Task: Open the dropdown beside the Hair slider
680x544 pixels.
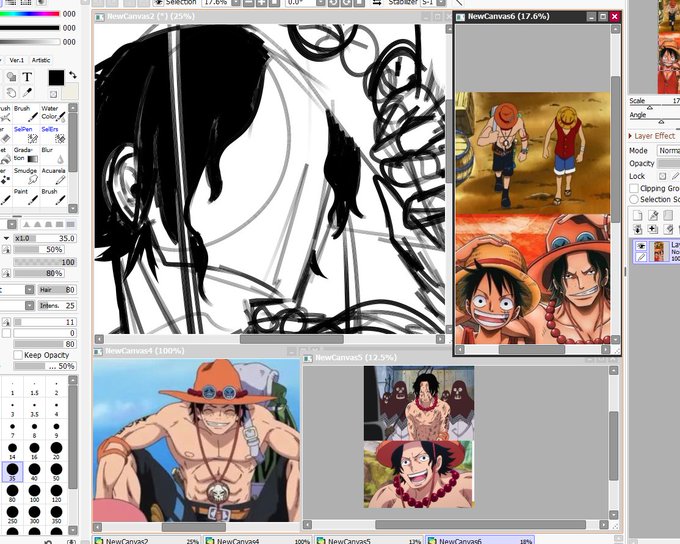Action: tap(29, 290)
